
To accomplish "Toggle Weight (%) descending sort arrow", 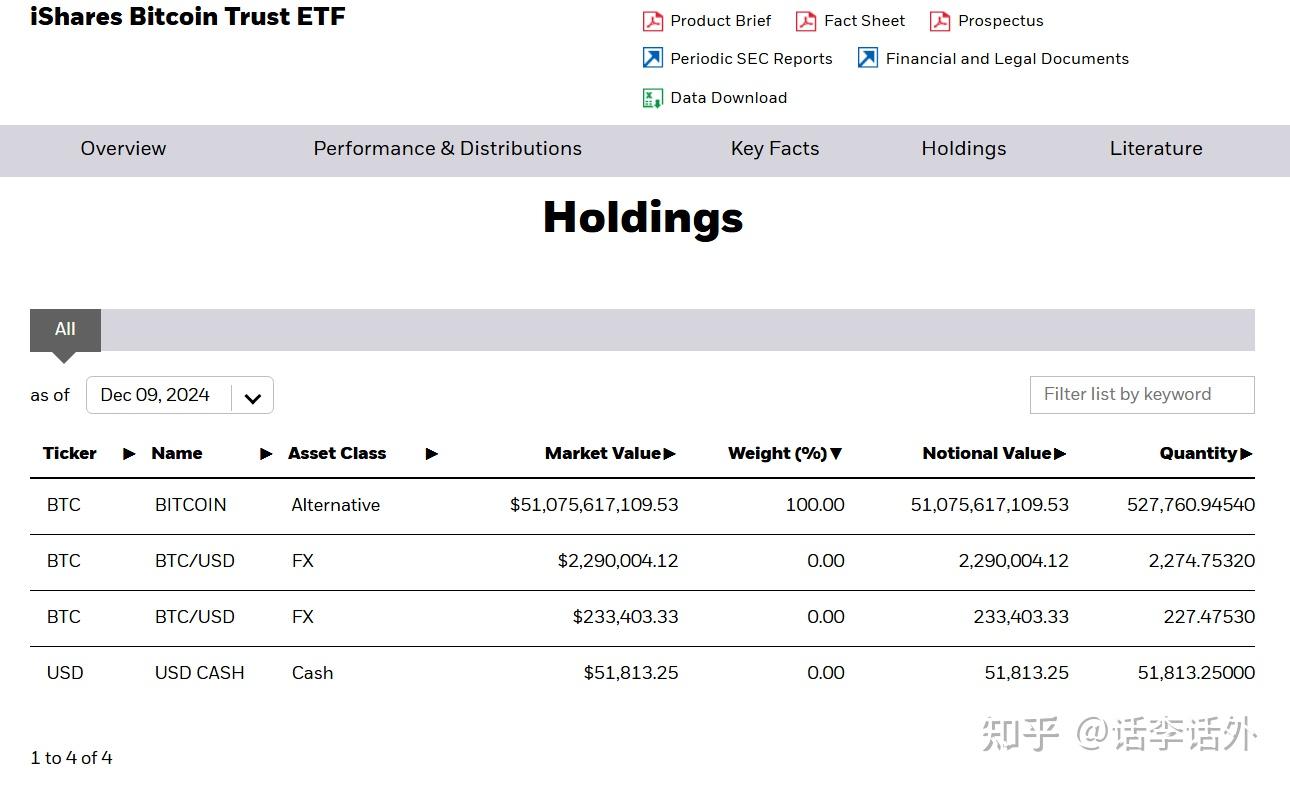I will [x=836, y=454].
